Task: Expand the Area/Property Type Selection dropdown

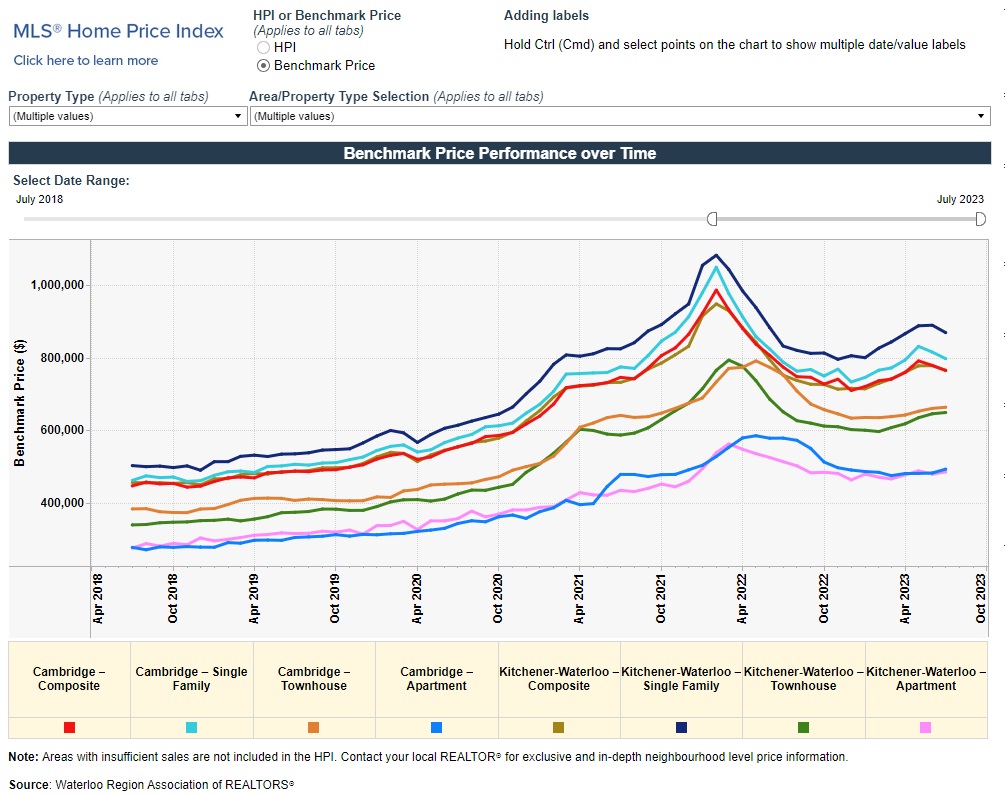Action: coord(619,116)
